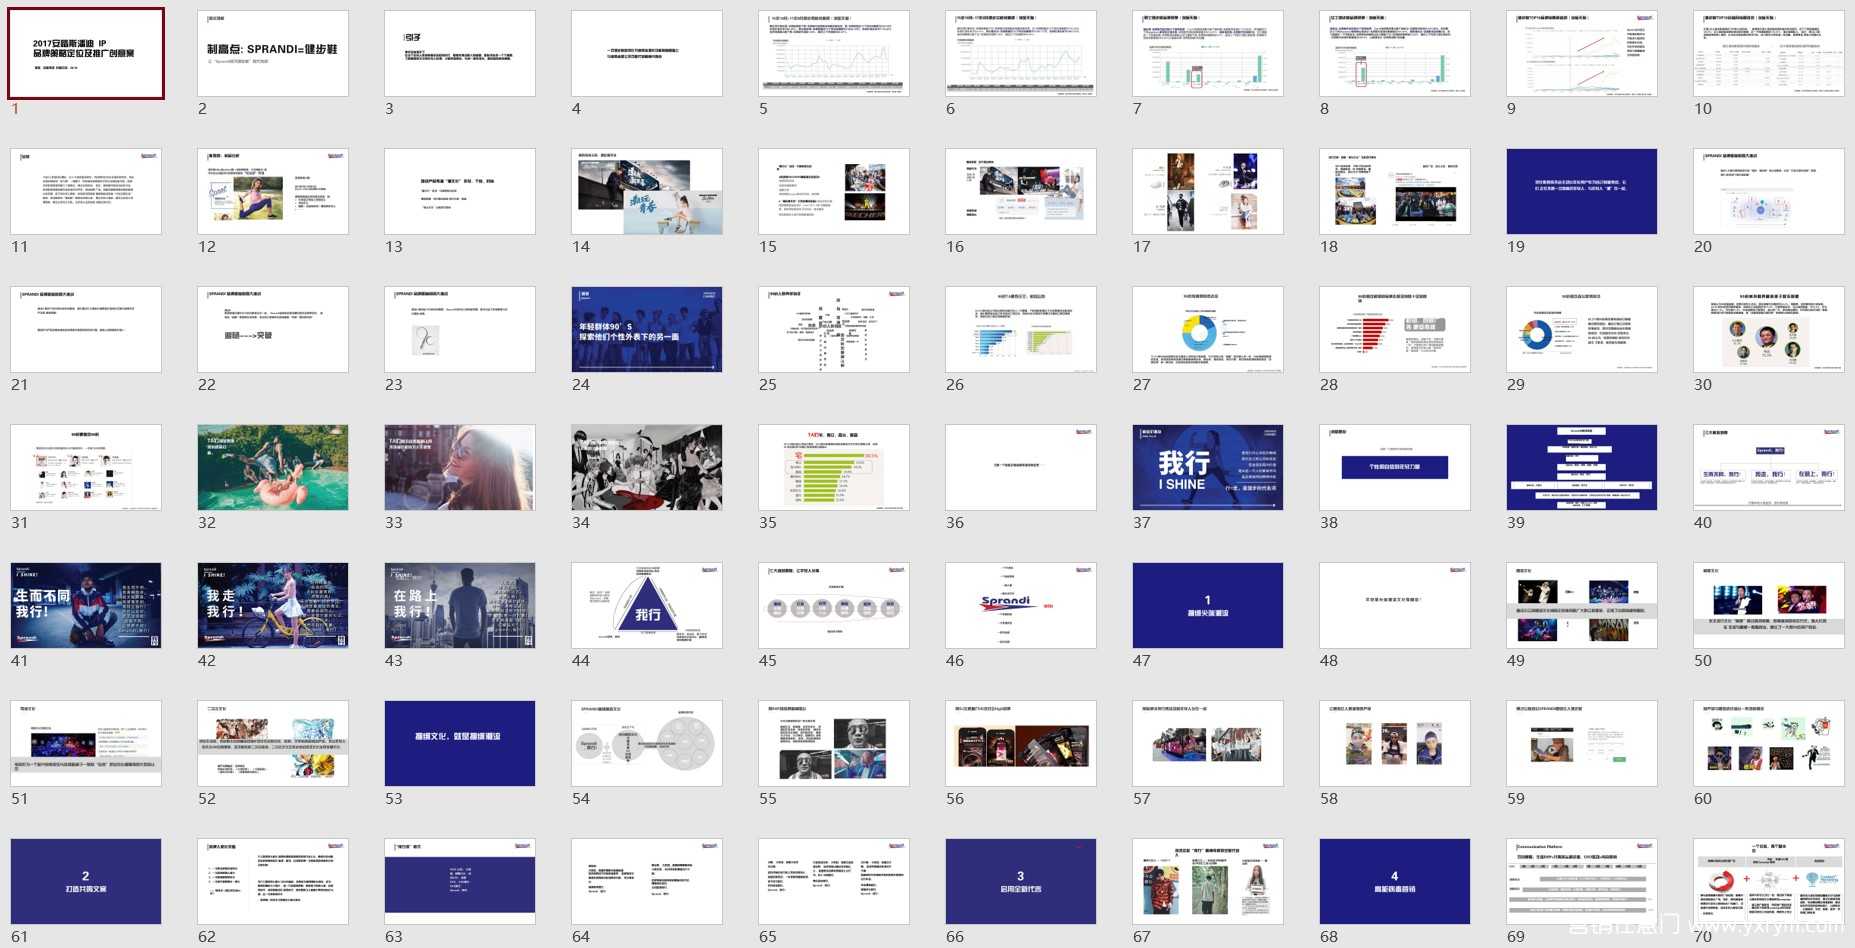The height and width of the screenshot is (948, 1855).
Task: Select slide 66 section 3 thumbnail
Action: pos(1021,881)
